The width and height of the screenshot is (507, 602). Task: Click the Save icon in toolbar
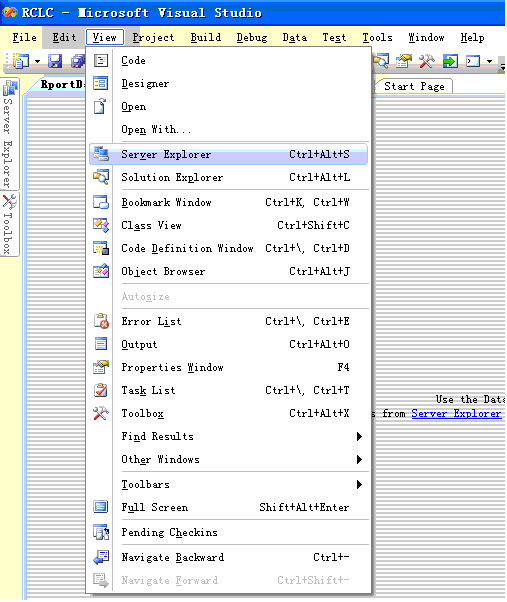click(55, 61)
